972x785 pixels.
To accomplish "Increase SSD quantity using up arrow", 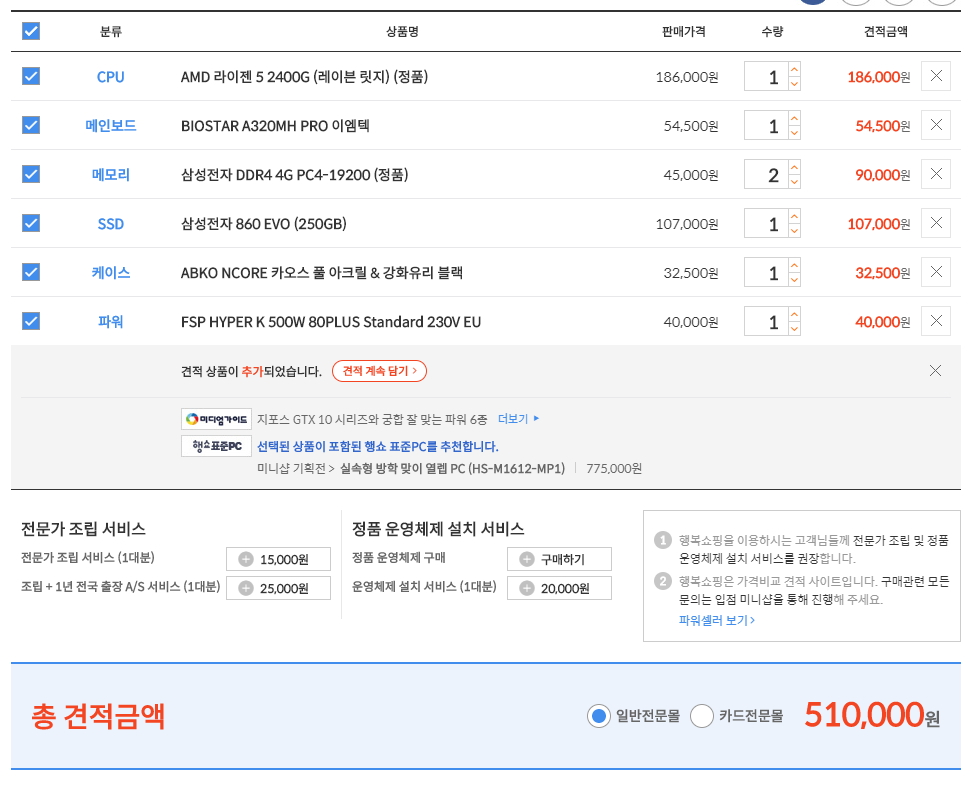I will pos(794,216).
